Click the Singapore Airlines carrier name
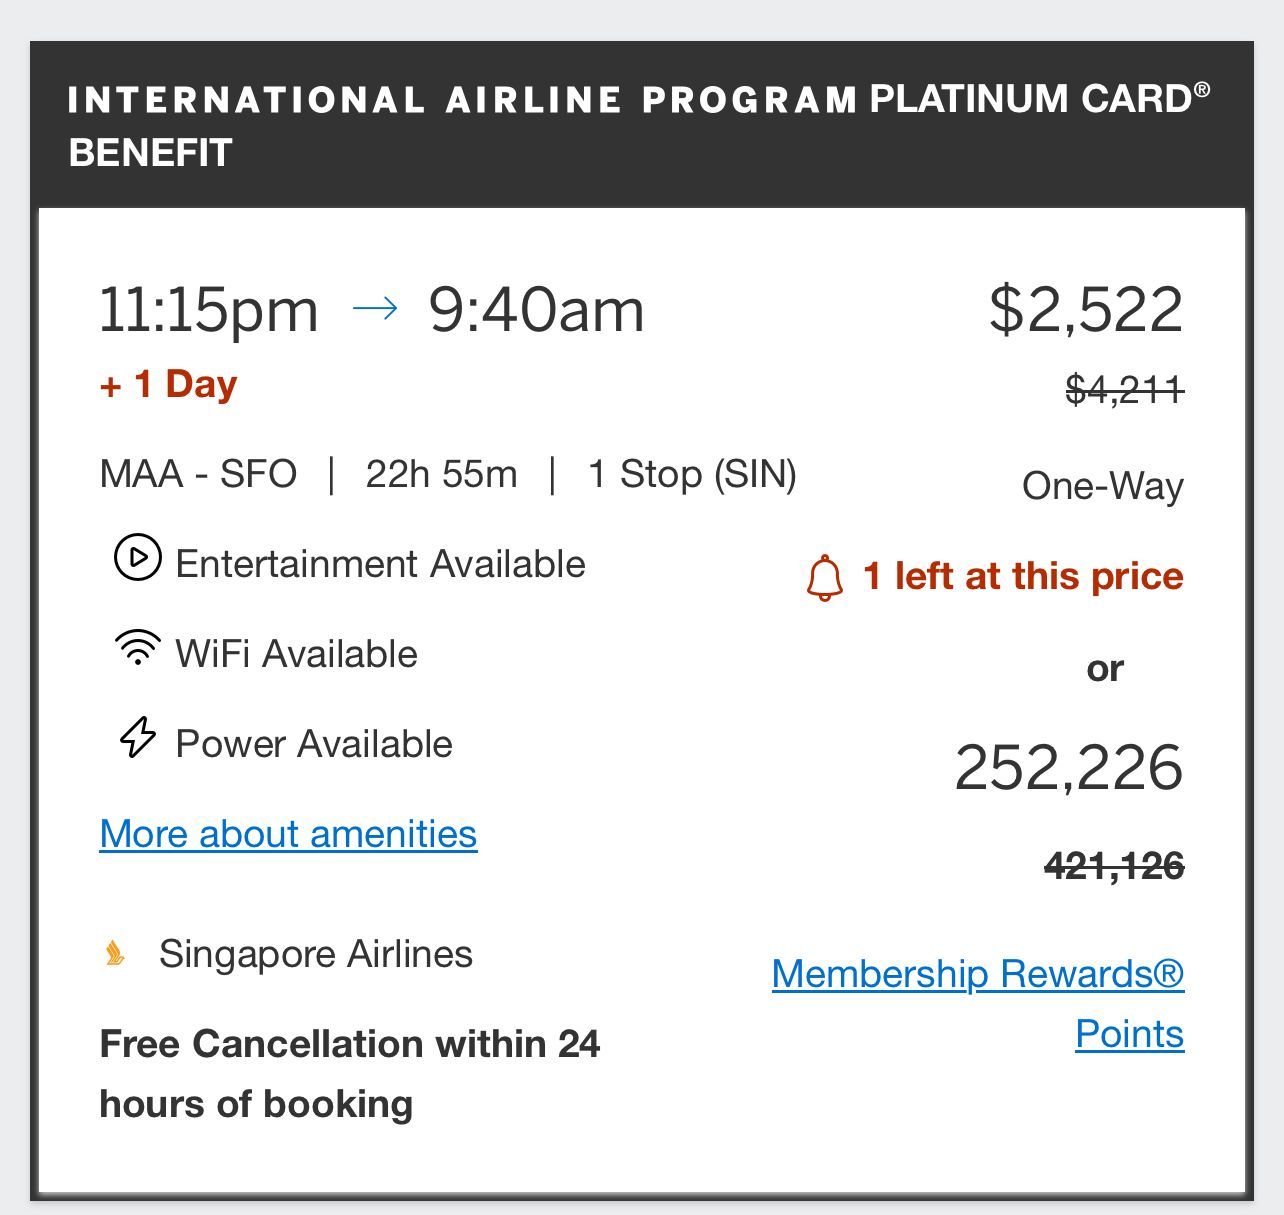The width and height of the screenshot is (1284, 1215). point(316,954)
